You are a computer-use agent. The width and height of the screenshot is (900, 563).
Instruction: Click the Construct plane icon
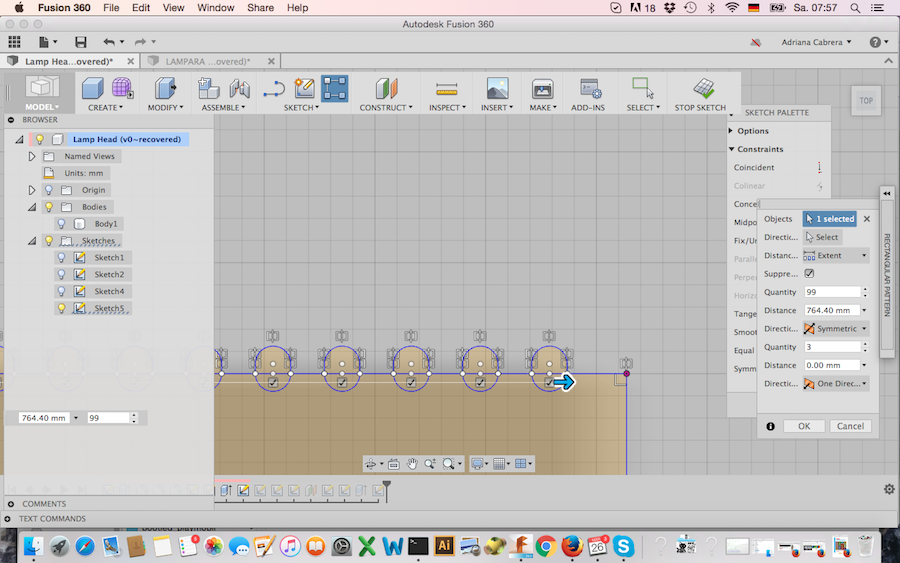[x=386, y=88]
